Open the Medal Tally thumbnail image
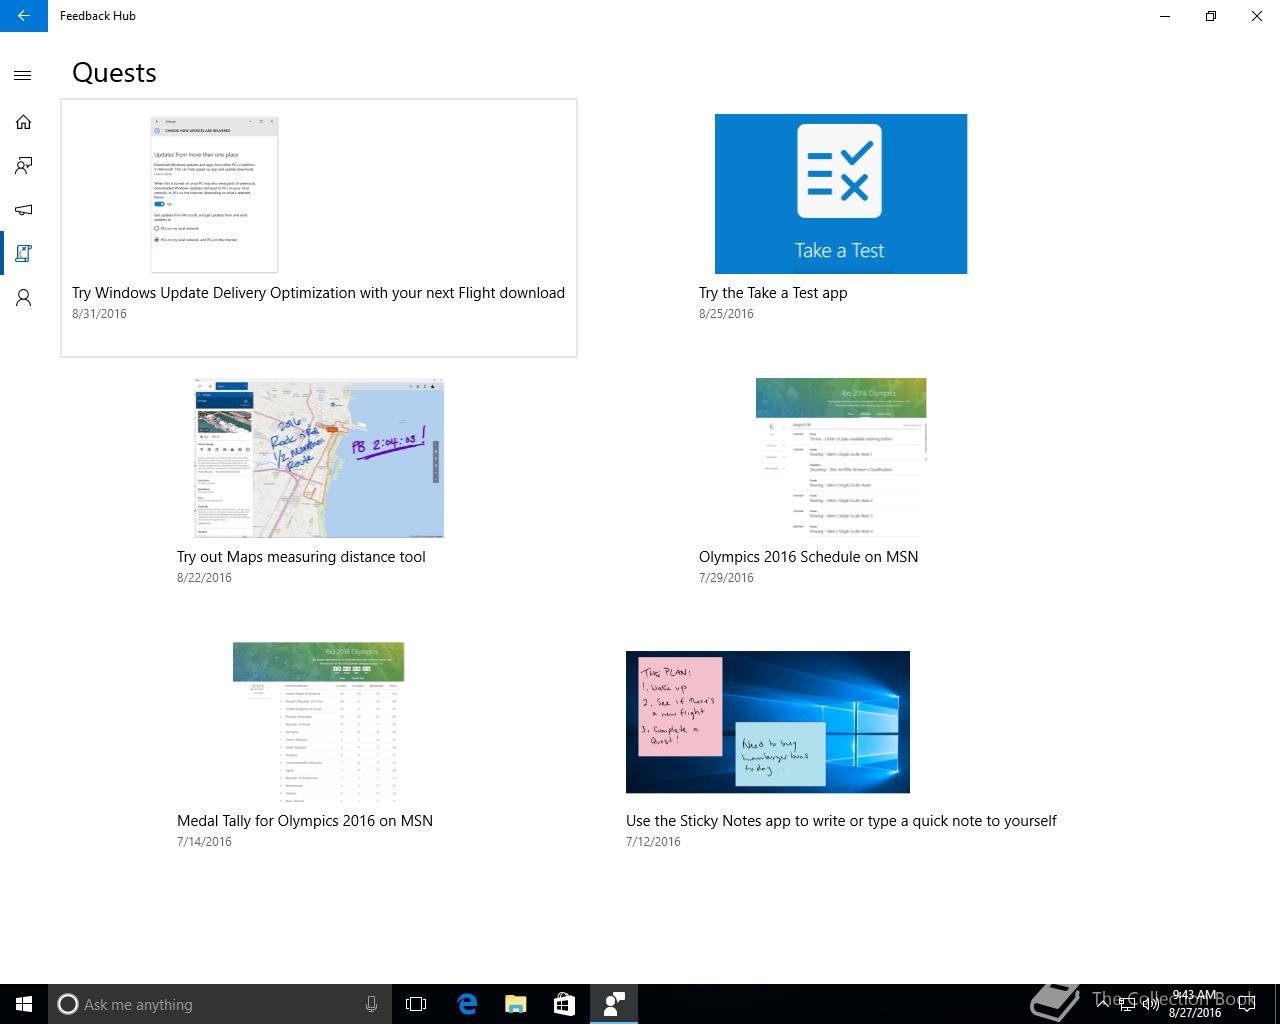Image resolution: width=1280 pixels, height=1024 pixels. tap(319, 722)
